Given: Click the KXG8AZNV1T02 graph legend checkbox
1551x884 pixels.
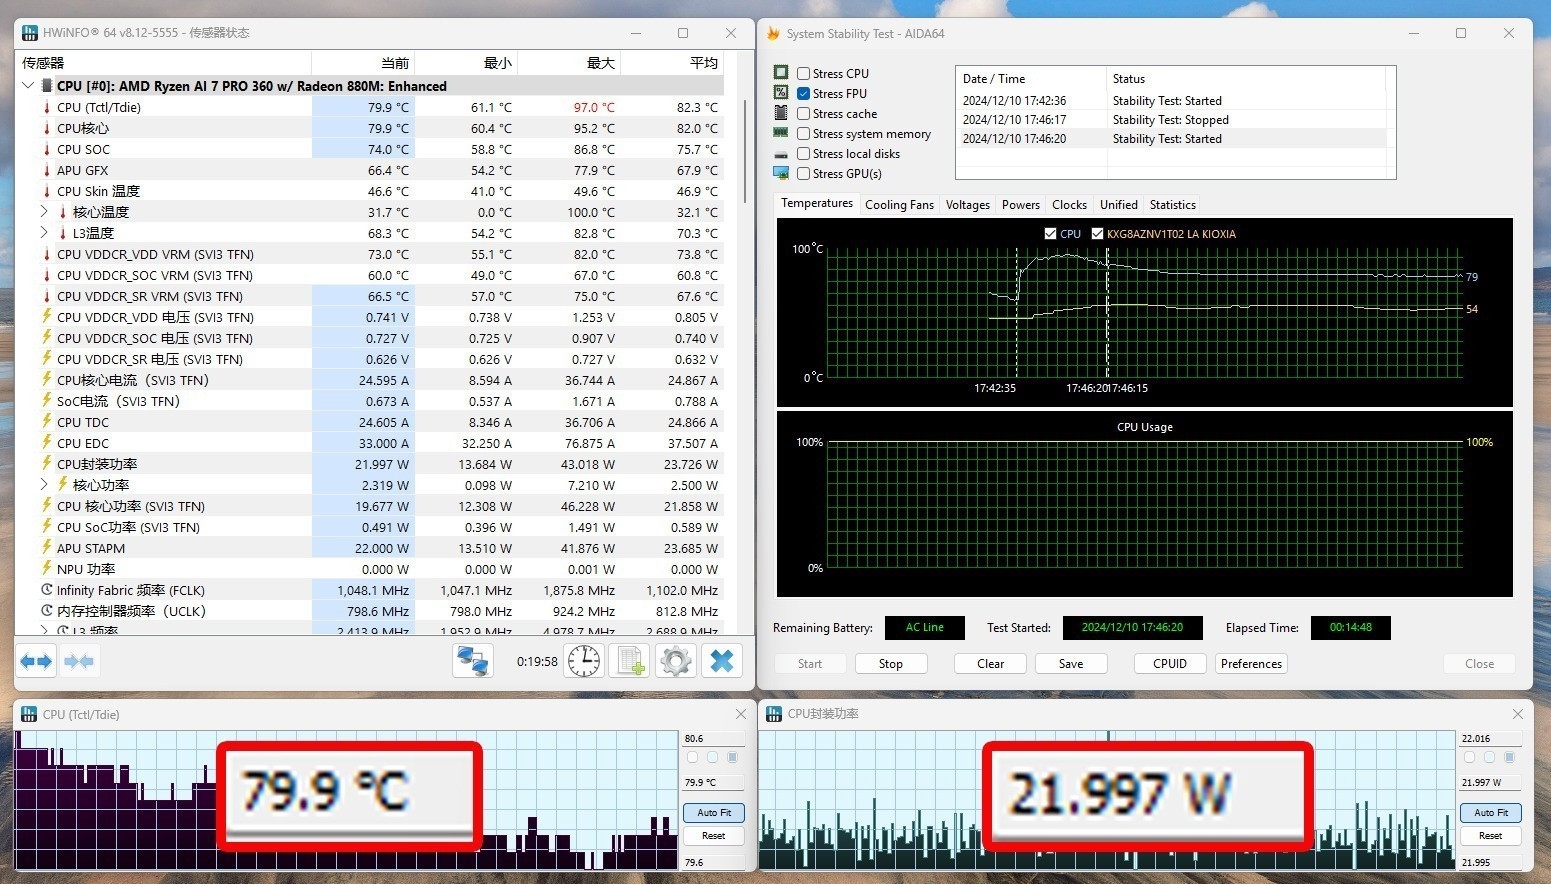Looking at the screenshot, I should (1097, 234).
